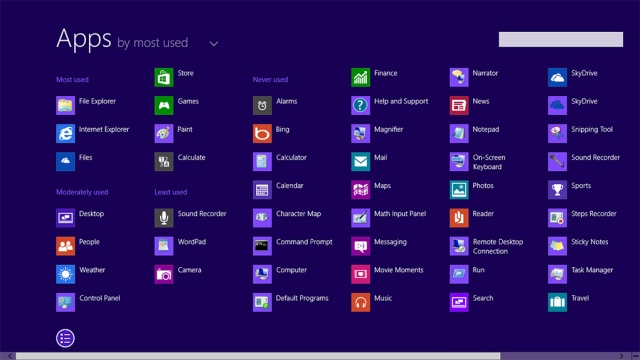This screenshot has height=360, width=640.
Task: Click the 'Default Programs' label
Action: click(x=302, y=298)
